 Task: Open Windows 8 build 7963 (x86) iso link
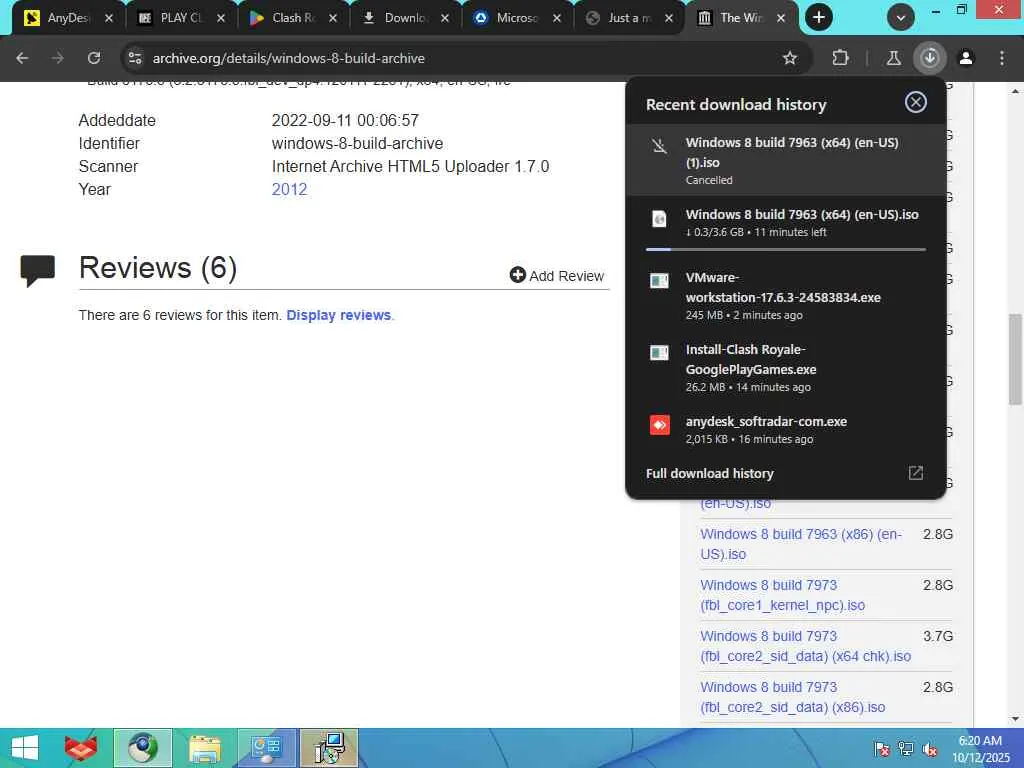(801, 544)
